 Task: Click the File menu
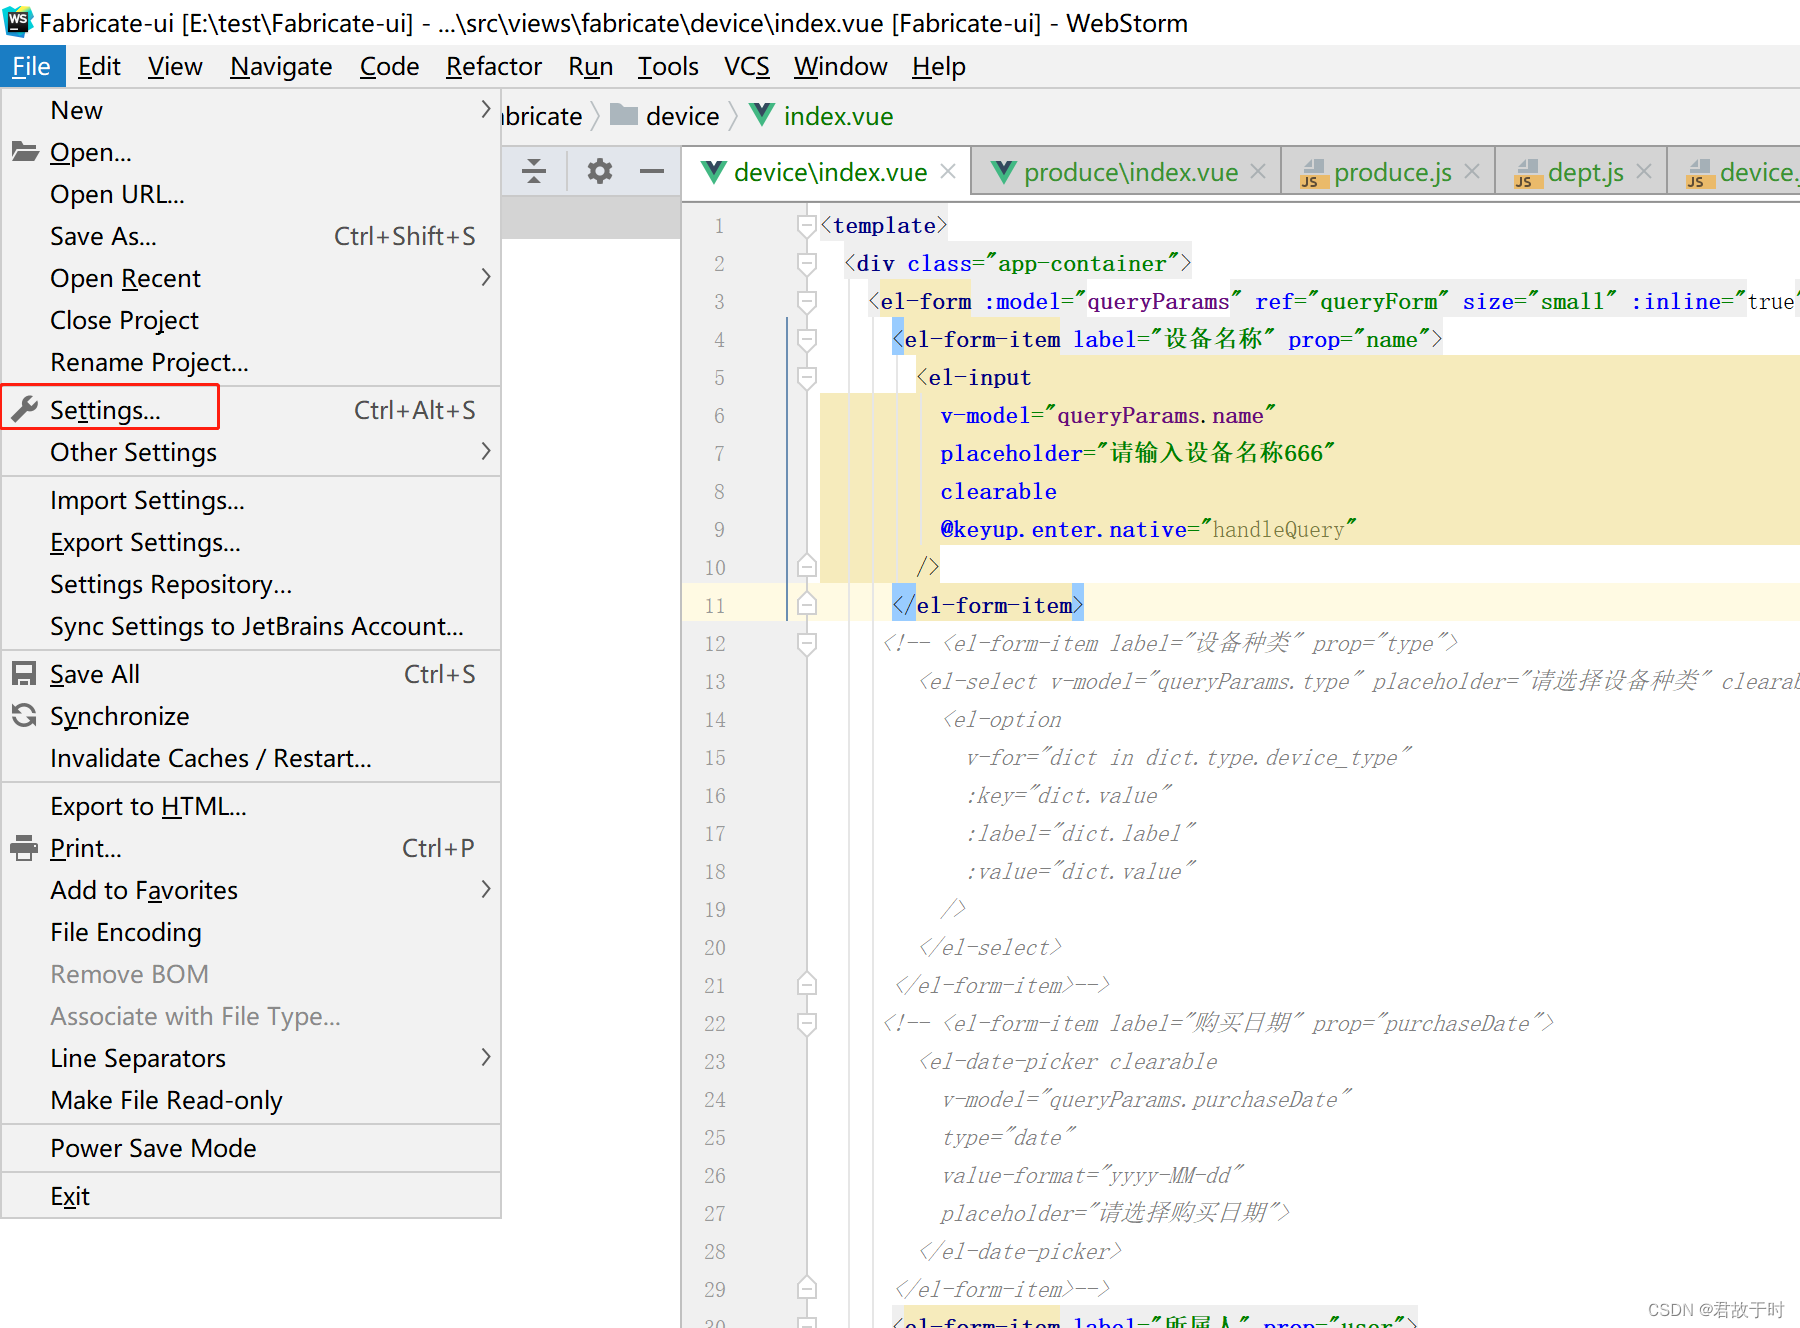point(32,67)
